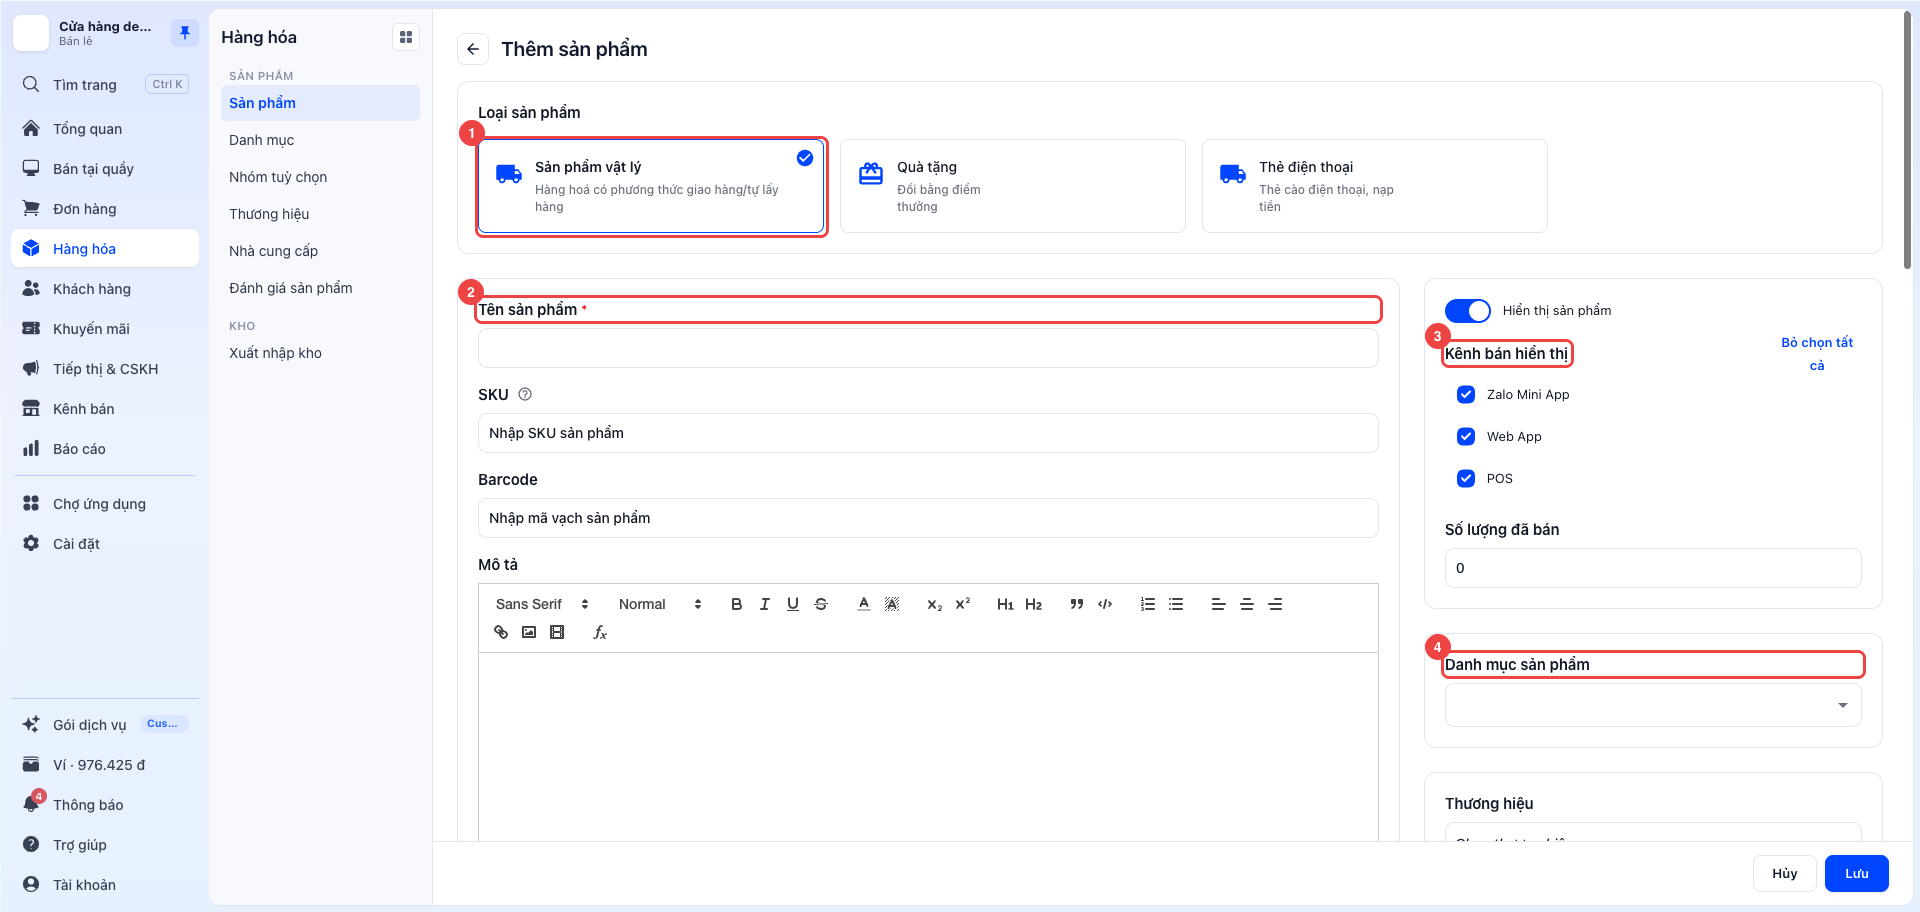
Task: Open the text background highlight color picker
Action: (x=892, y=604)
